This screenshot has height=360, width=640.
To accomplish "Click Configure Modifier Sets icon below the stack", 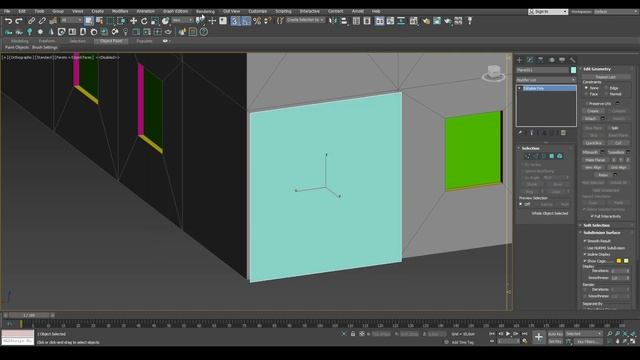I will point(563,133).
